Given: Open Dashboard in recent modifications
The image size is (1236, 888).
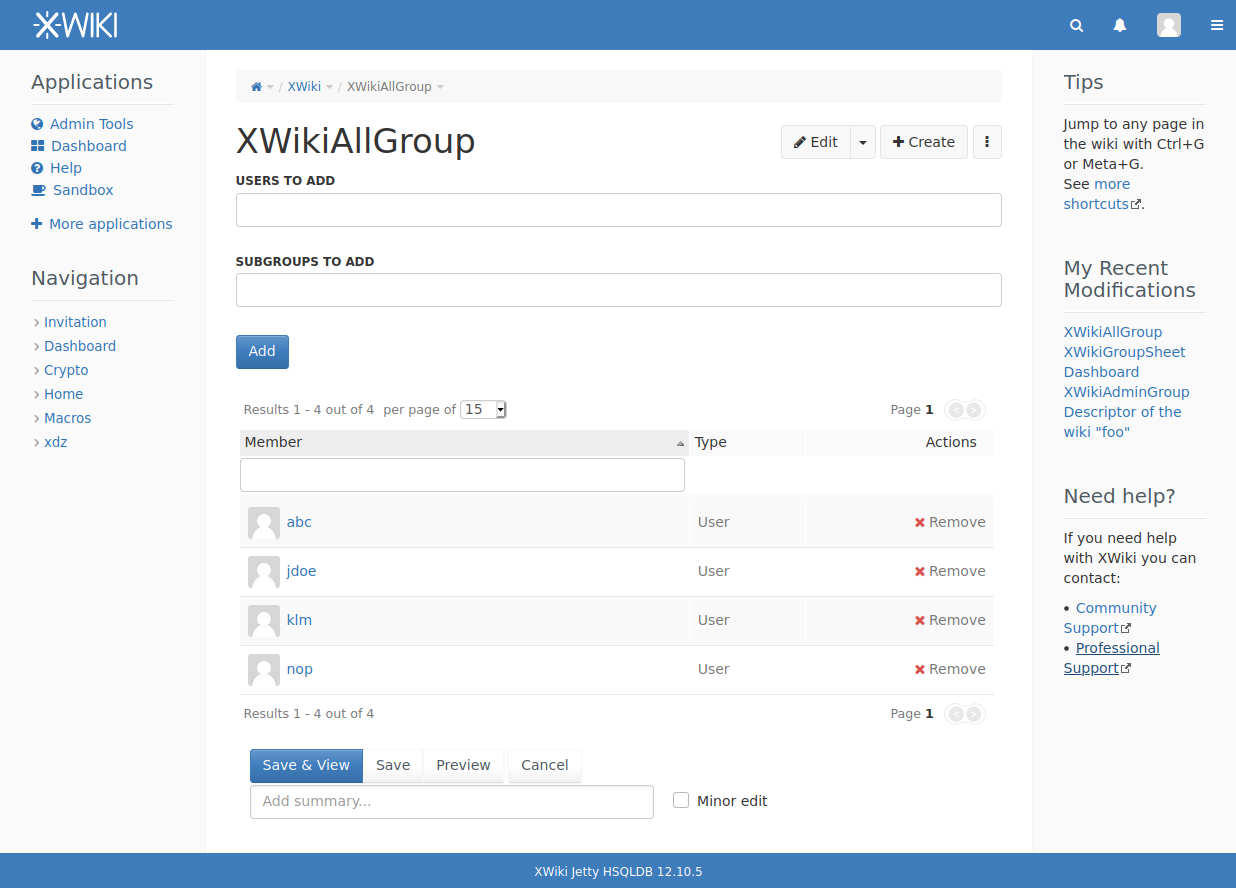Looking at the screenshot, I should point(1101,372).
